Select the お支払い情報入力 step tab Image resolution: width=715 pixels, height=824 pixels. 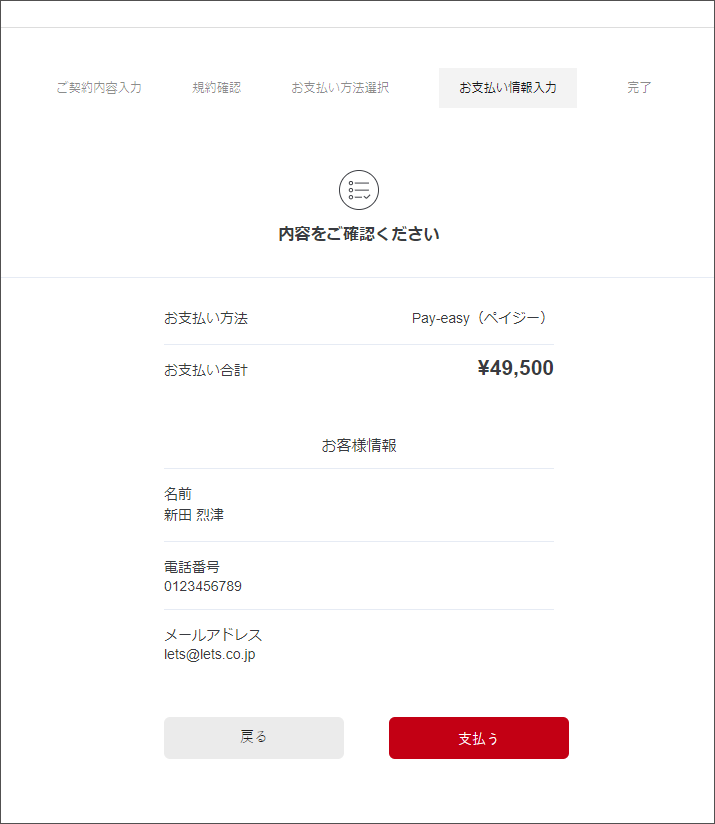[x=508, y=88]
